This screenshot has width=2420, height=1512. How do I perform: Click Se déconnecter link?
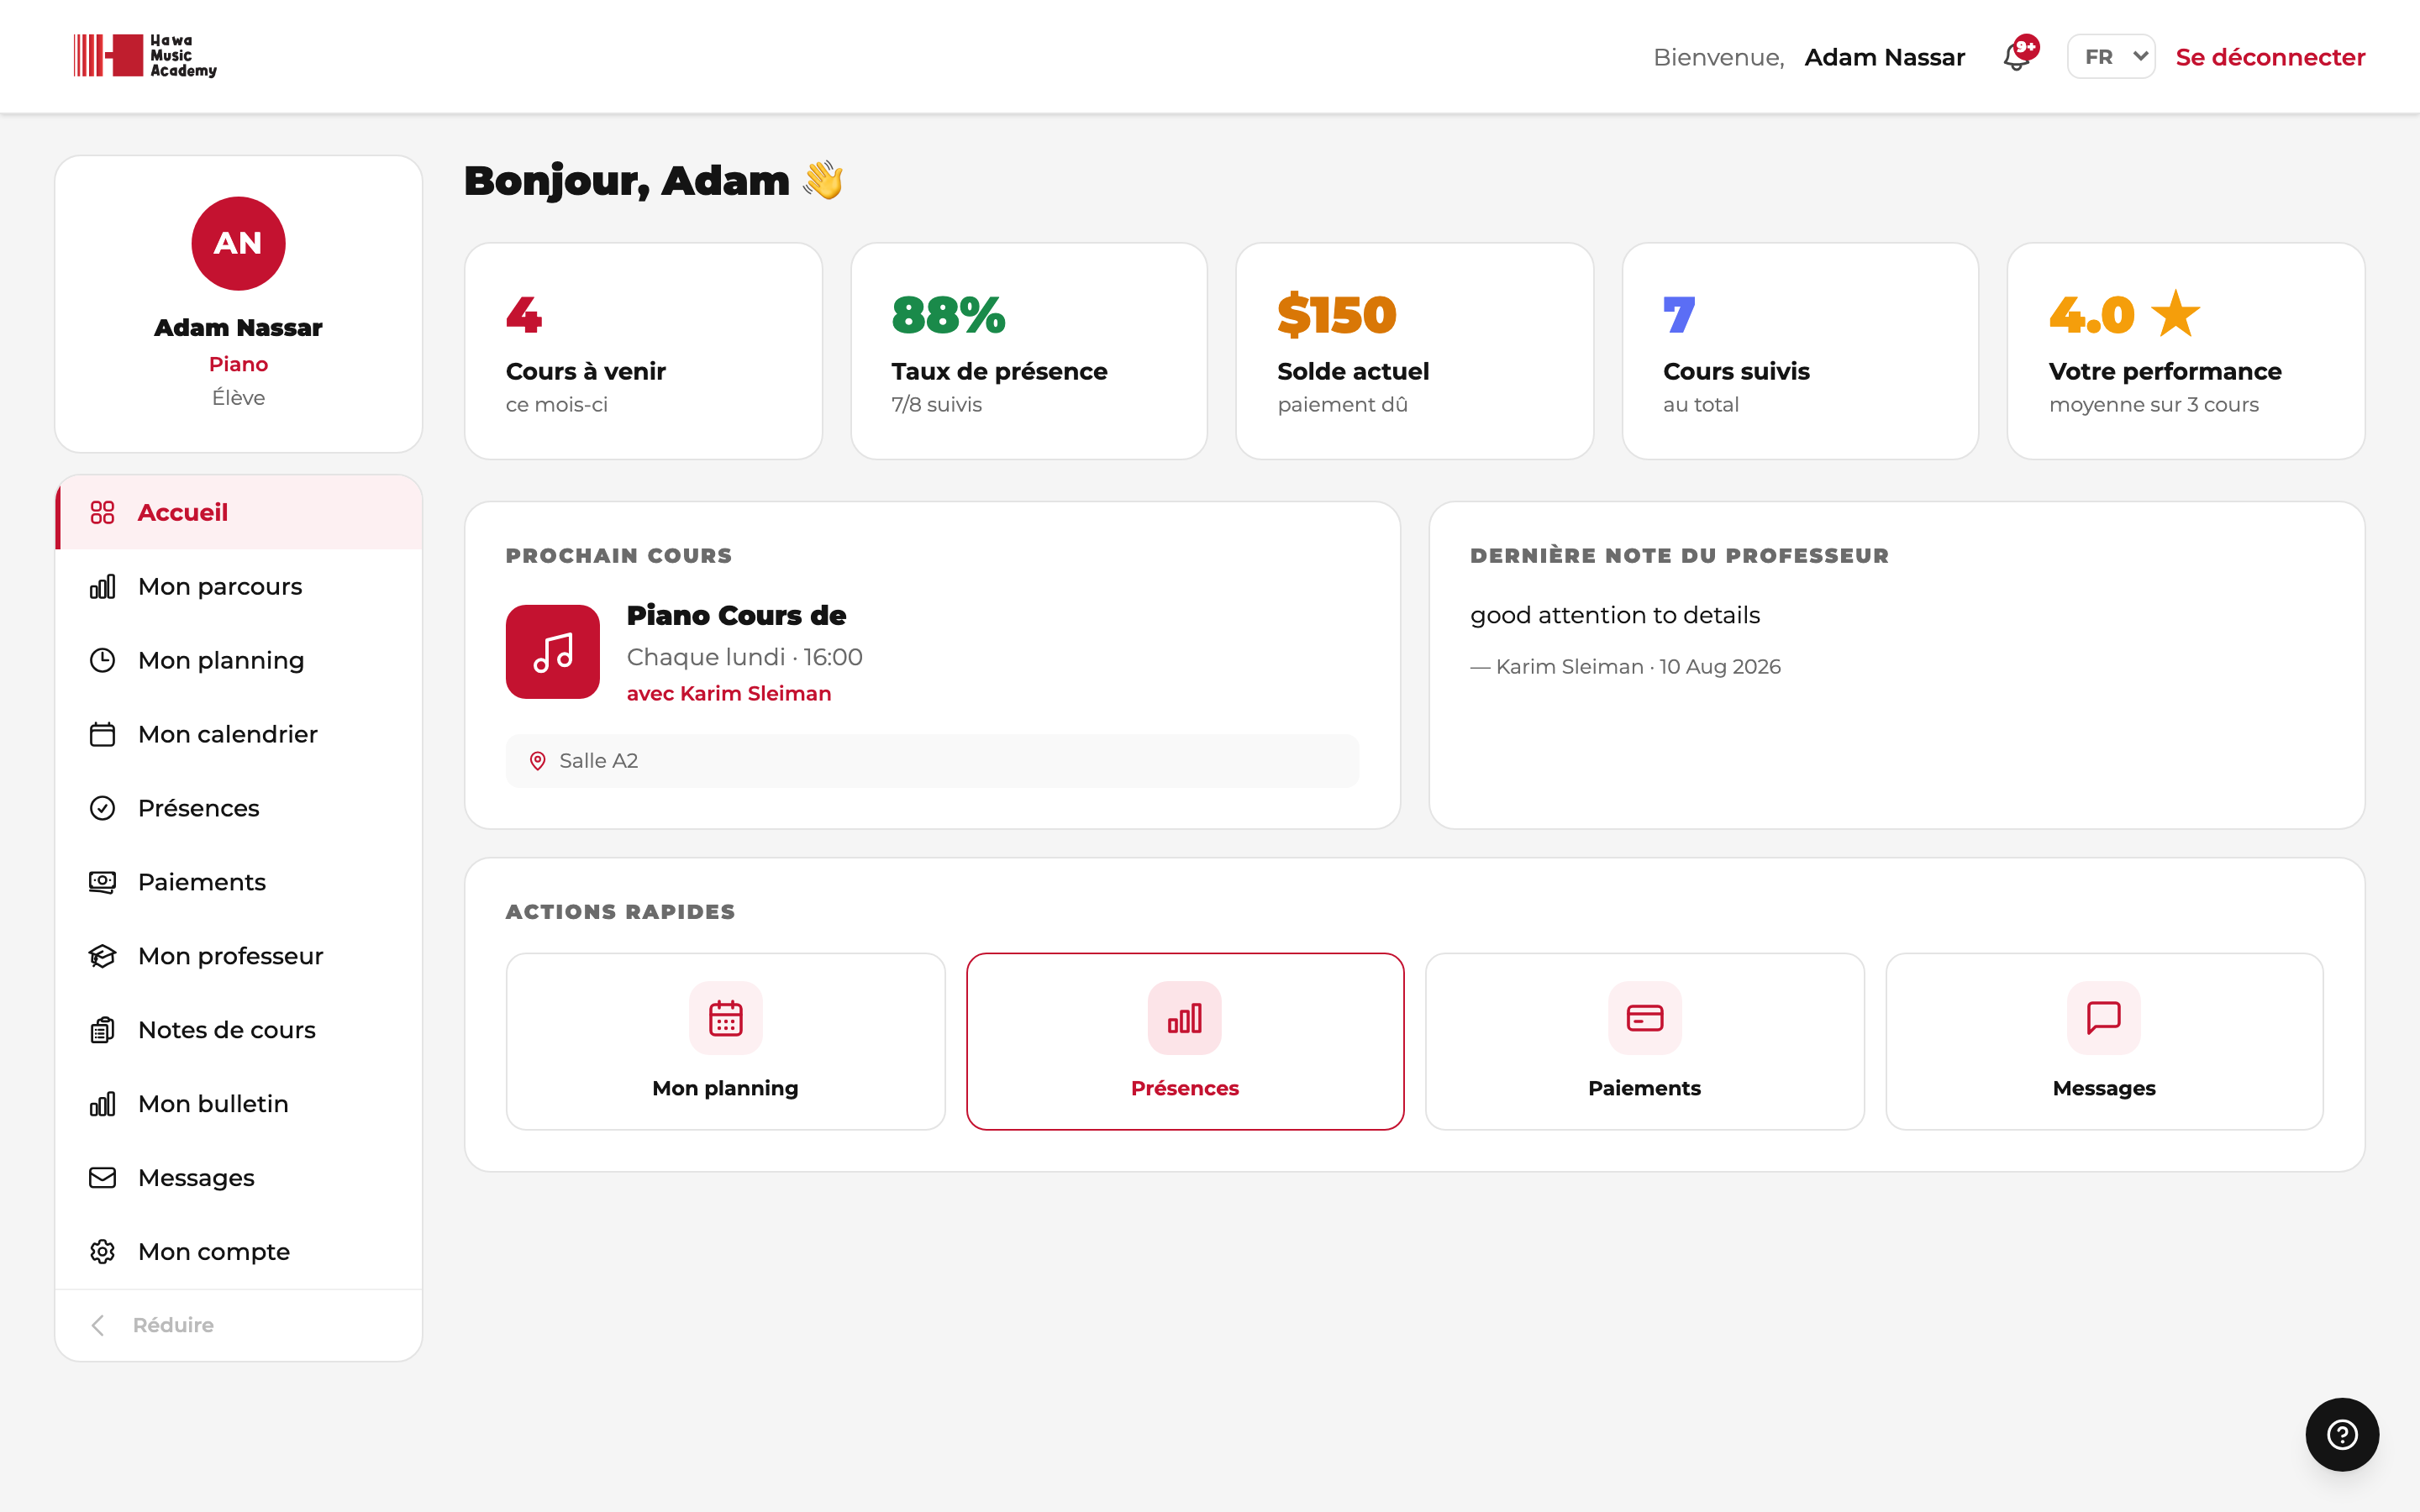point(2270,57)
